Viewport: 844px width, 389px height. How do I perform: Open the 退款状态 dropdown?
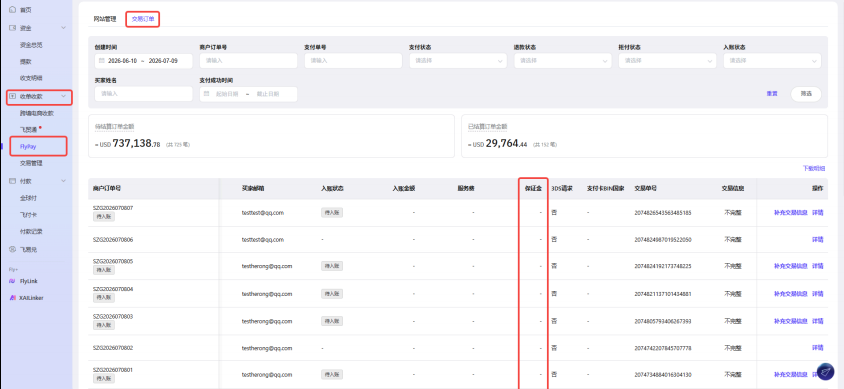[x=562, y=61]
